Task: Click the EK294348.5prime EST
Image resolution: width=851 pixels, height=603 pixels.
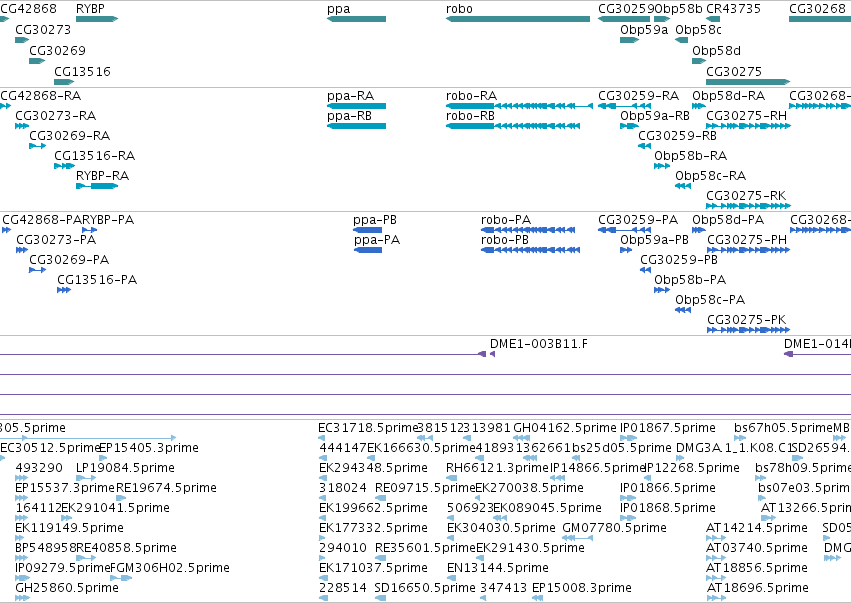Action: tap(322, 478)
